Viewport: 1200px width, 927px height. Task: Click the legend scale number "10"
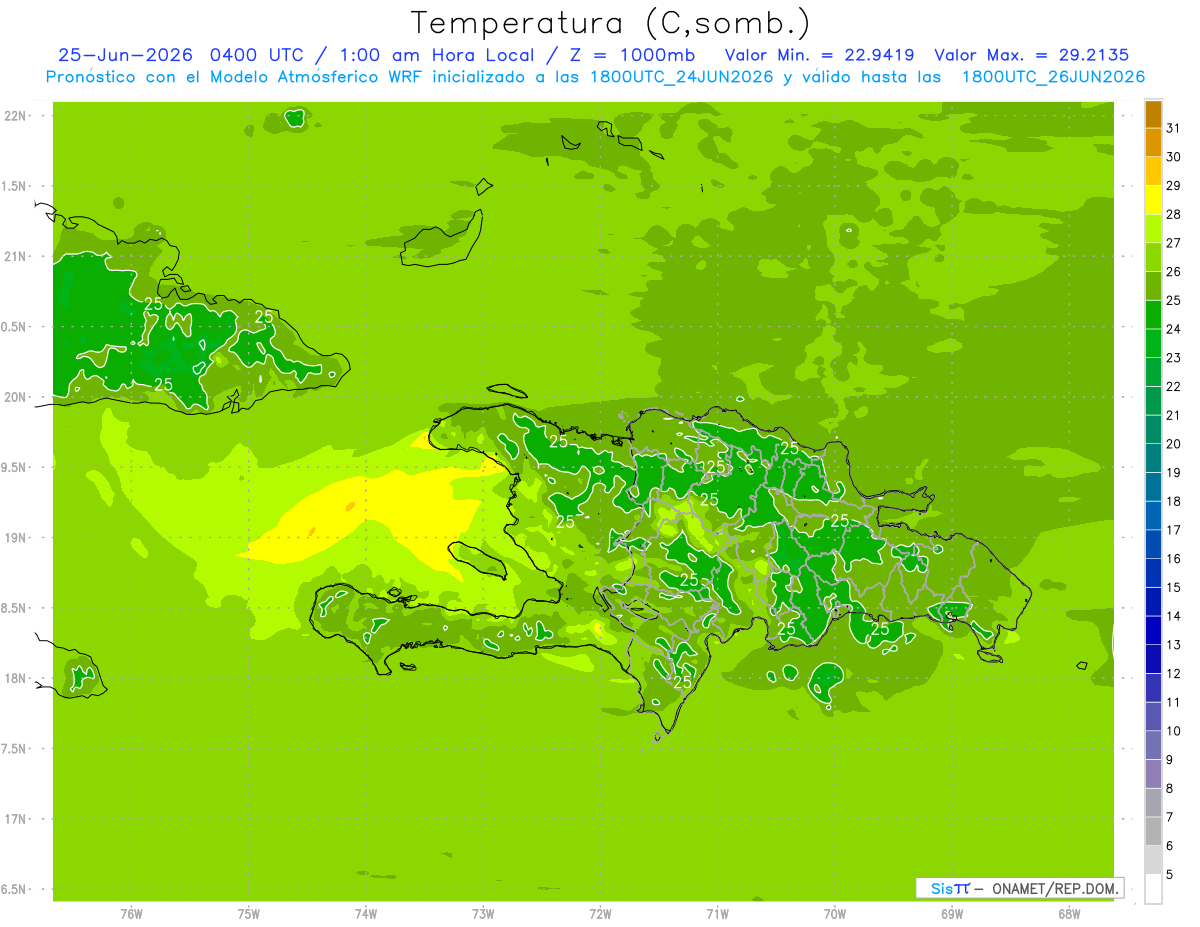coord(1174,731)
